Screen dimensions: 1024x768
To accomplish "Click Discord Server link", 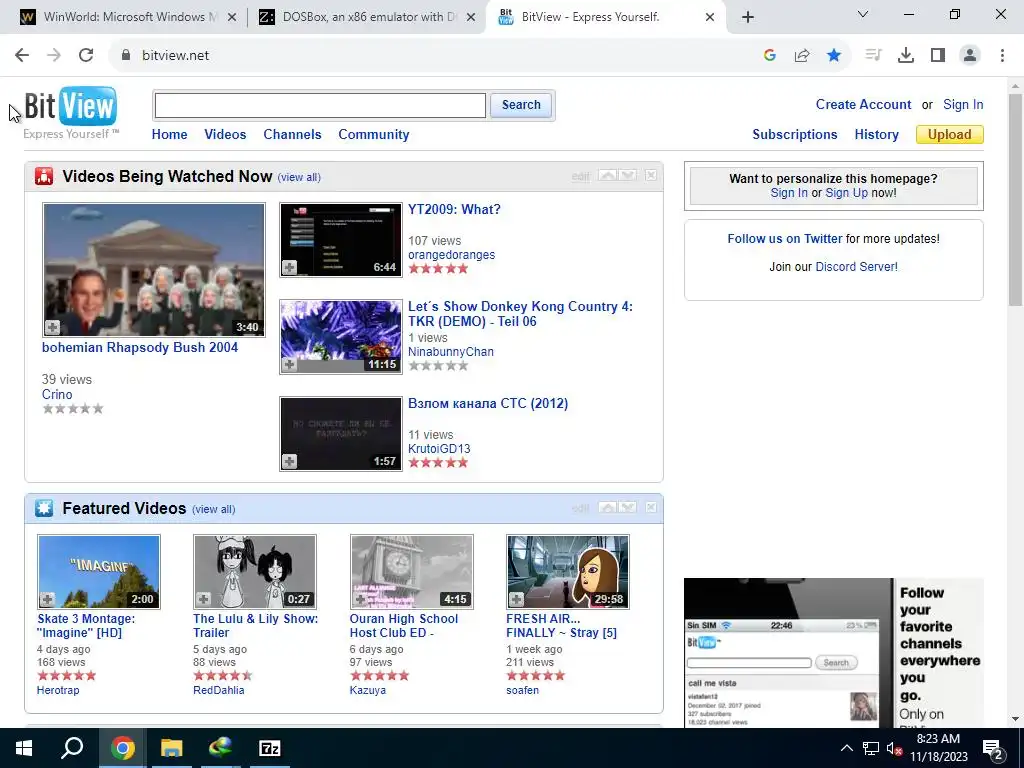I will 857,267.
